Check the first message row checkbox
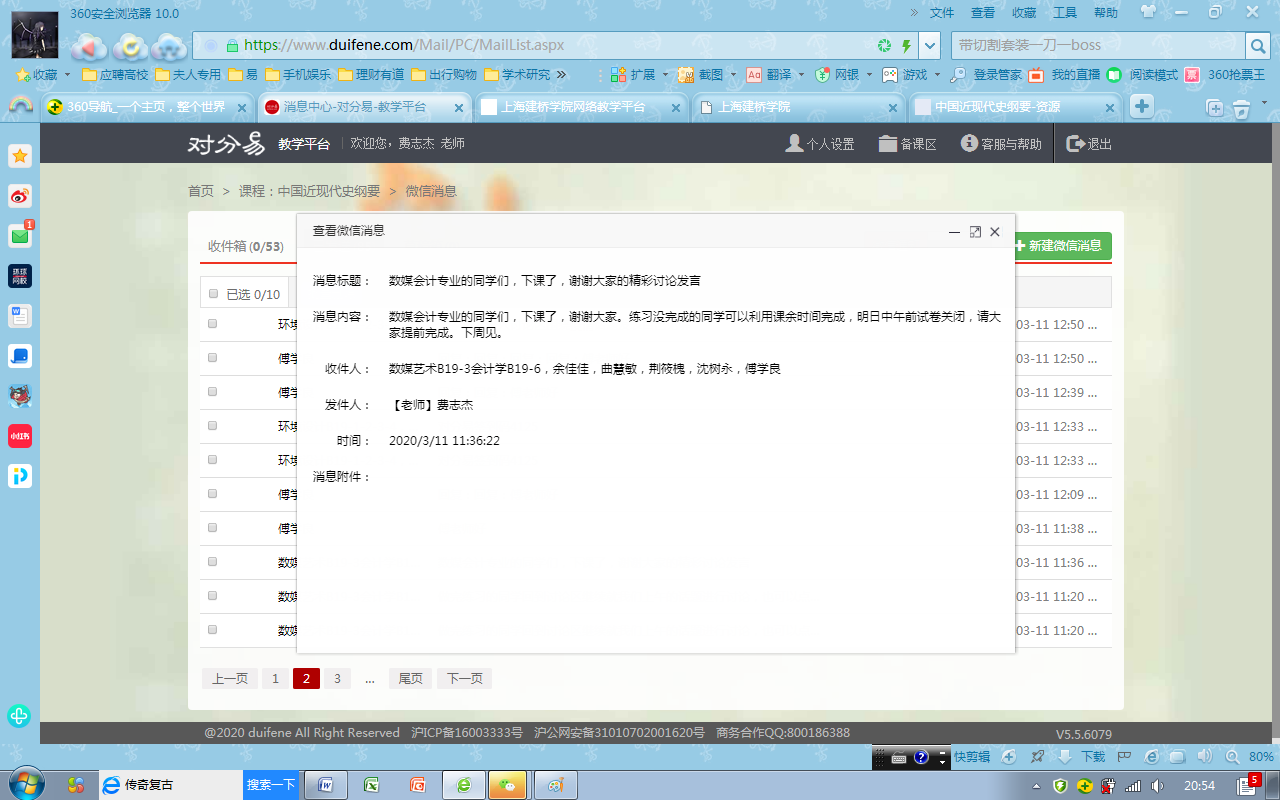The image size is (1280, 800). [x=213, y=324]
